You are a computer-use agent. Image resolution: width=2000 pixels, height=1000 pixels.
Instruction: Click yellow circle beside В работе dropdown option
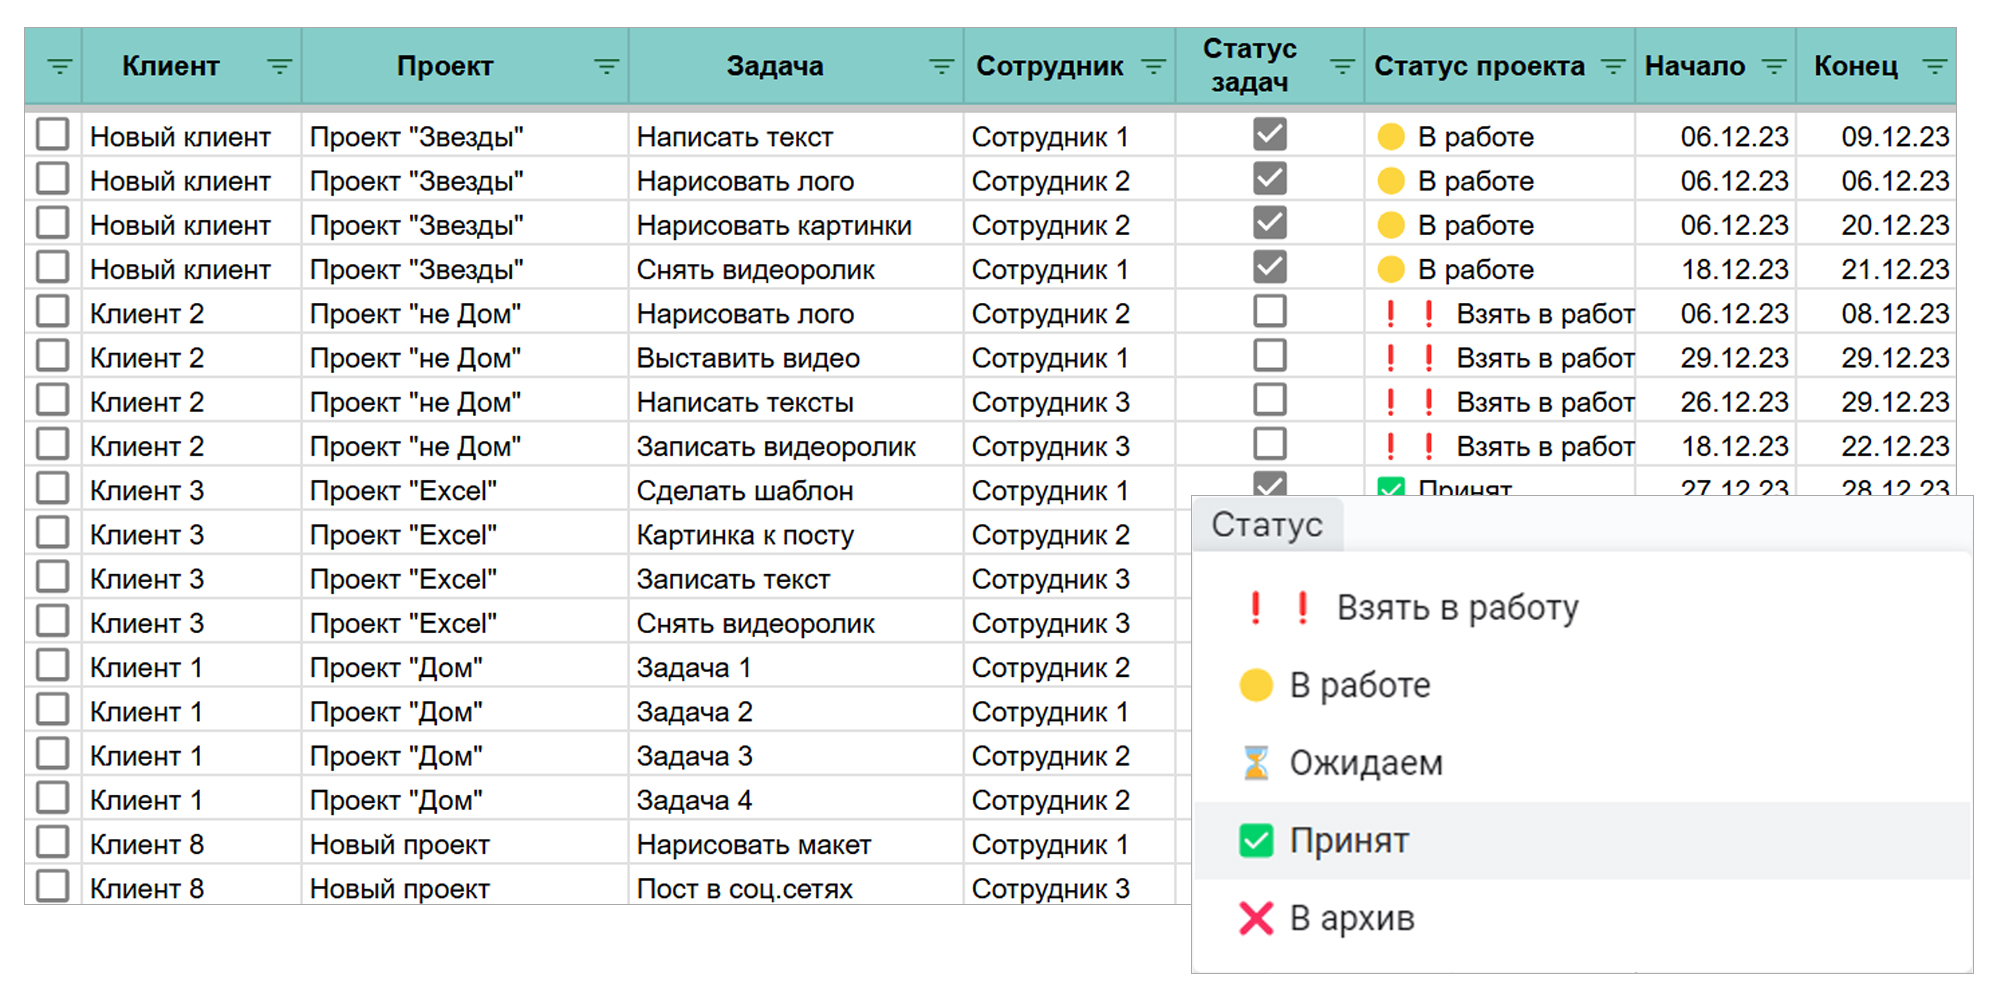pos(1256,685)
